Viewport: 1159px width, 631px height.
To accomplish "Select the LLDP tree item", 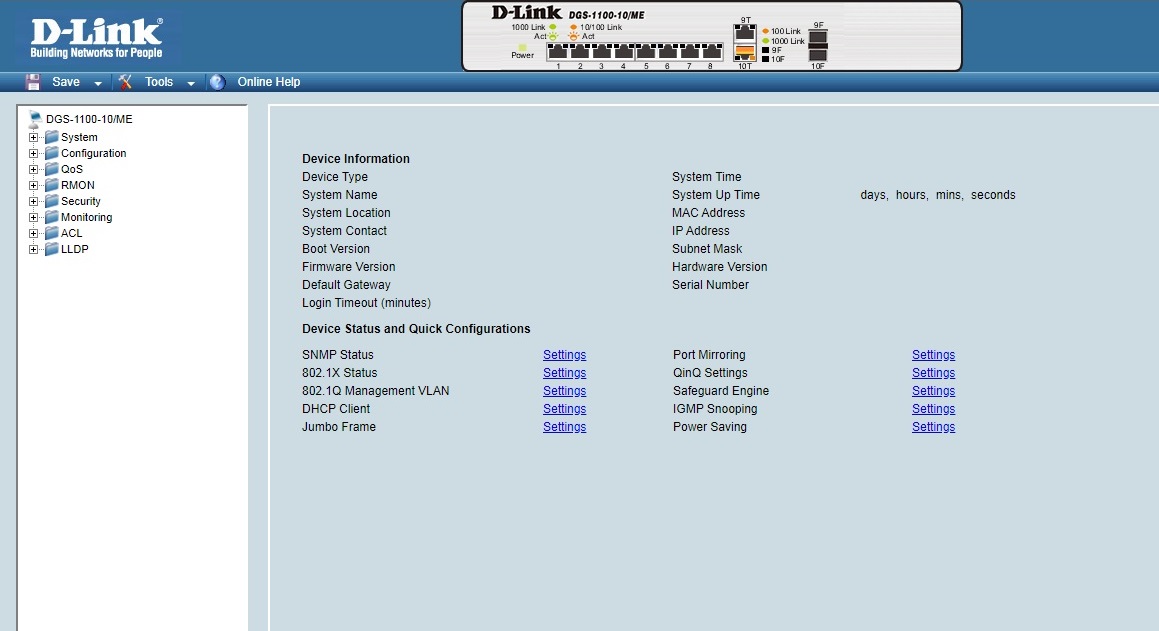I will [x=74, y=249].
